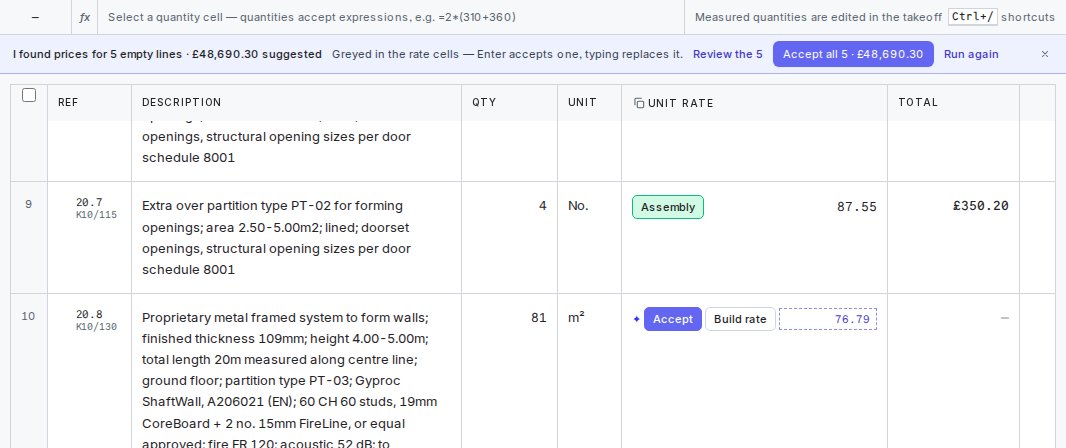This screenshot has width=1066, height=448.
Task: Accept the suggested rate for row 10
Action: 672,319
